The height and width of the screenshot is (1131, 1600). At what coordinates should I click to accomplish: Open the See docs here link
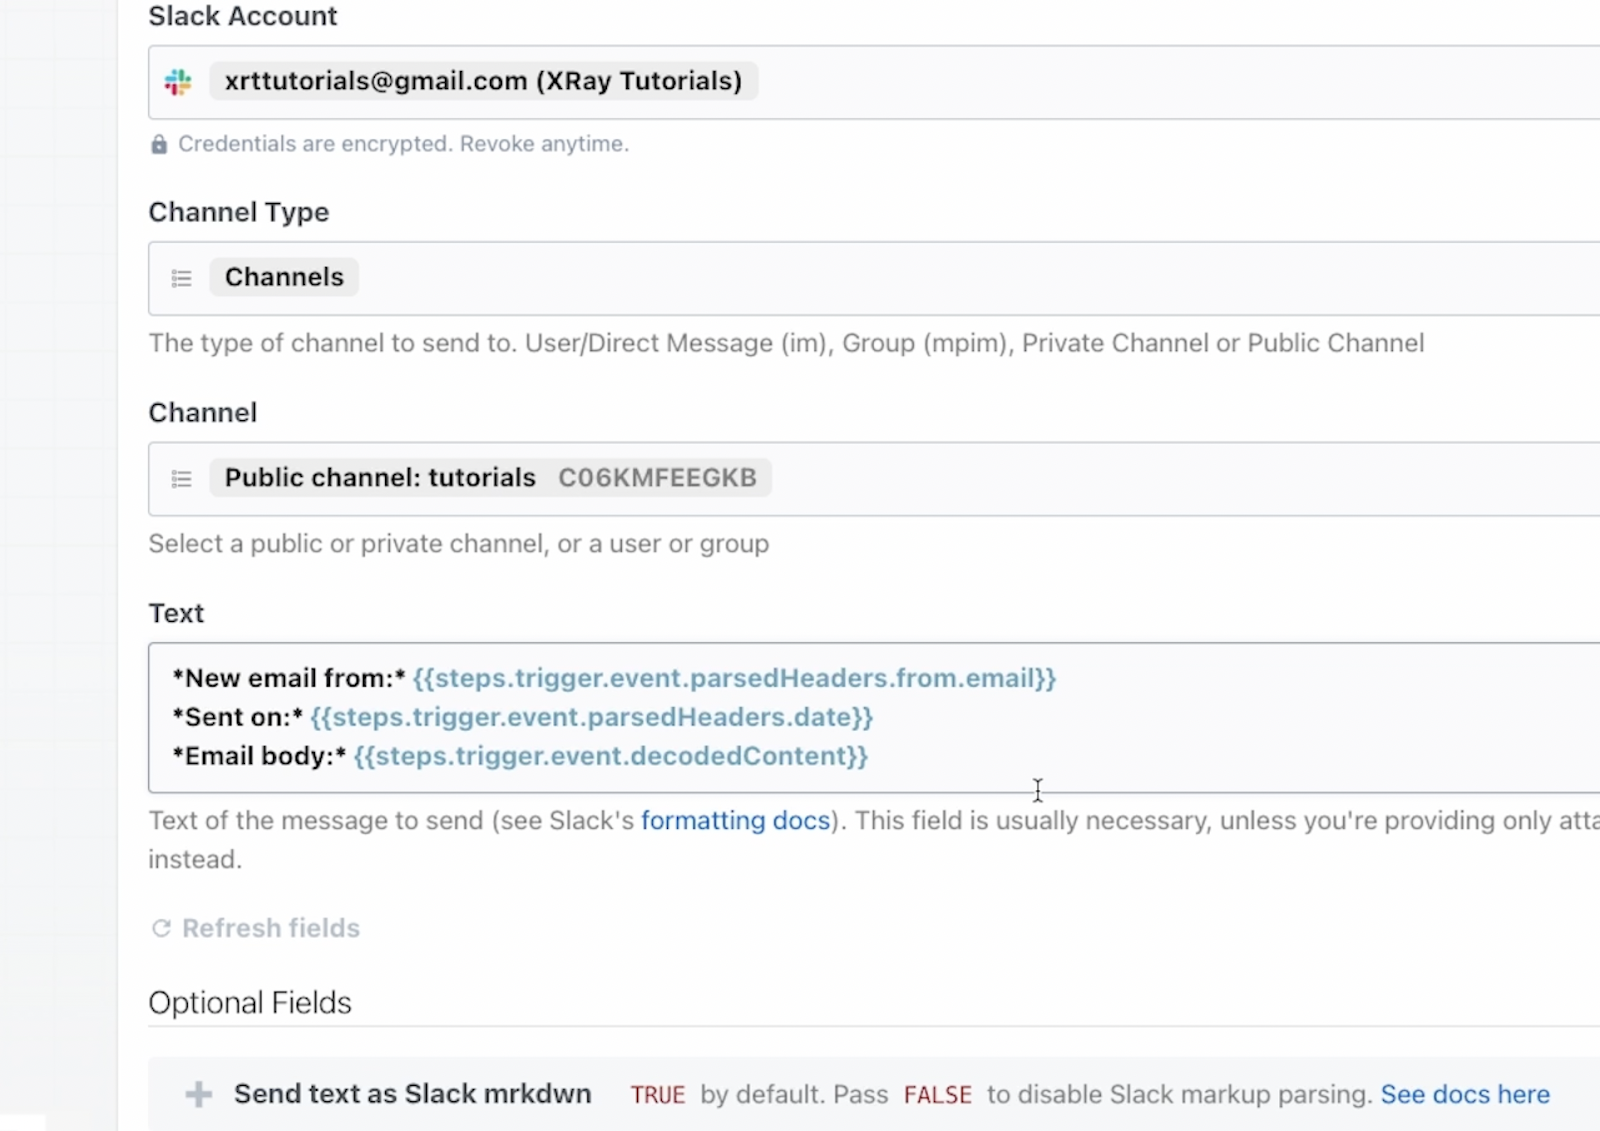point(1465,1095)
